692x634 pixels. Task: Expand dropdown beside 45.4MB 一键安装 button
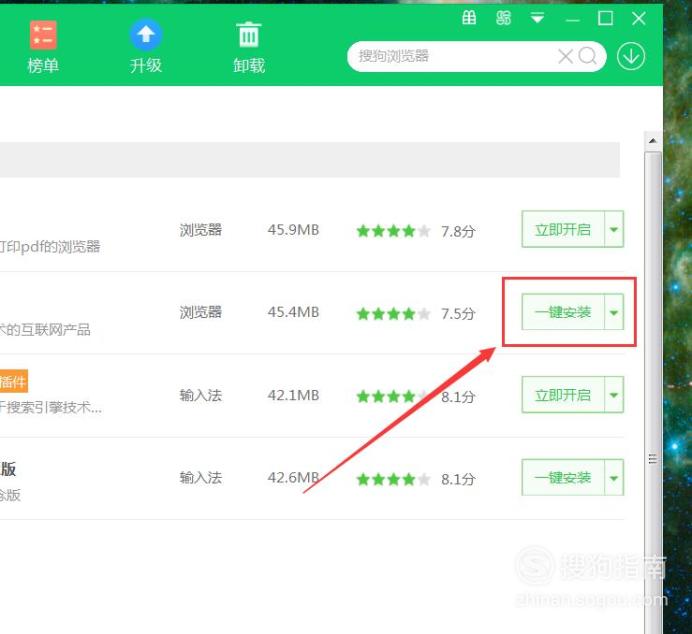click(614, 312)
